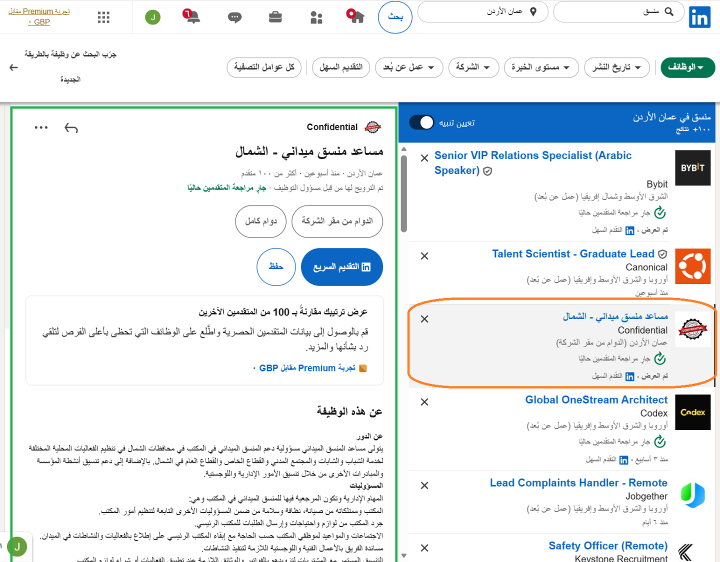Open Safety Officer (Remote) job
This screenshot has width=720, height=562.
[608, 546]
